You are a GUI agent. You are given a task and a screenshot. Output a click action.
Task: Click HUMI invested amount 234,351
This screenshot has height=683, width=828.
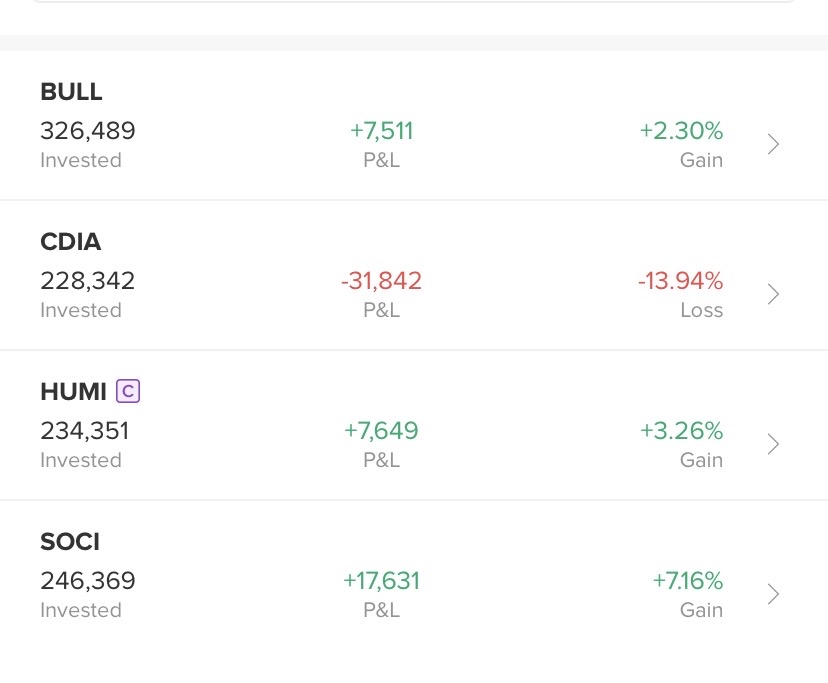[x=85, y=431]
